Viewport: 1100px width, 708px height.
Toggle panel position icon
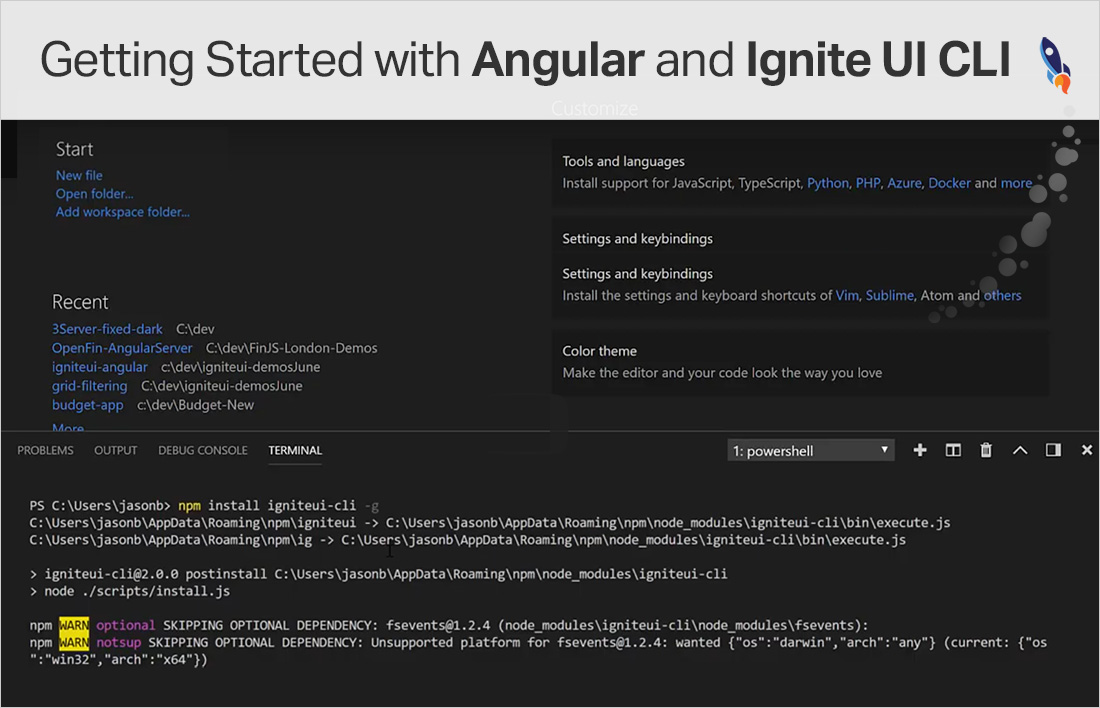coord(1053,451)
